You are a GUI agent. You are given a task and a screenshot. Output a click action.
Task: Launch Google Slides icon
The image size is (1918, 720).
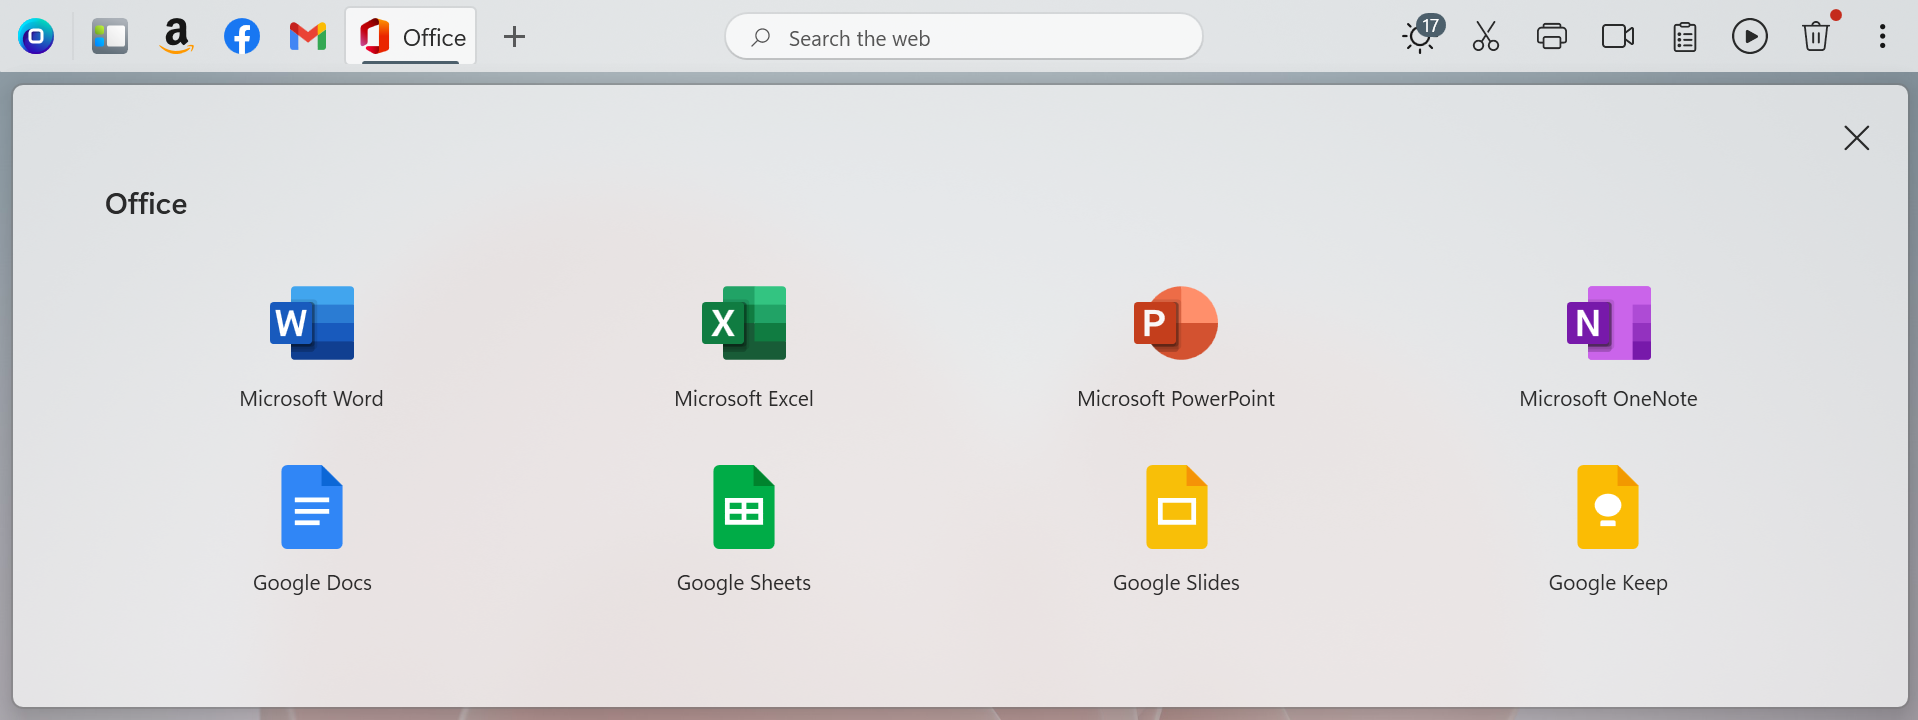click(x=1176, y=507)
